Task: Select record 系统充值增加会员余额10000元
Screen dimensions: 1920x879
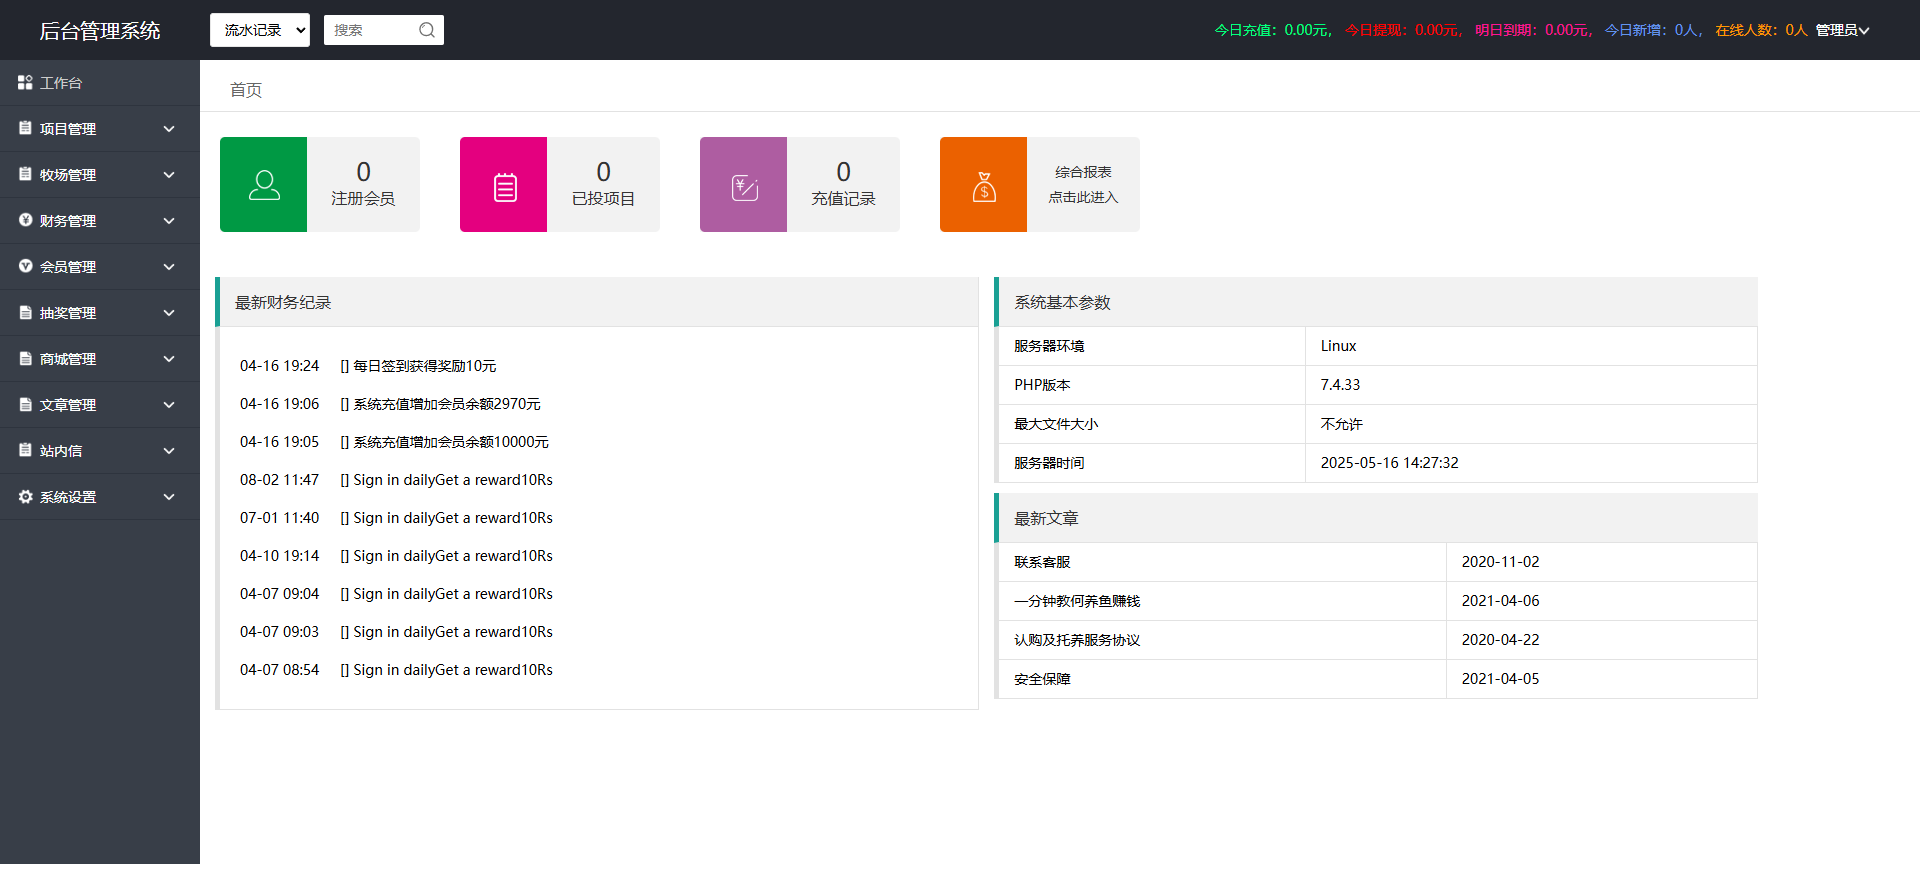Action: [444, 442]
